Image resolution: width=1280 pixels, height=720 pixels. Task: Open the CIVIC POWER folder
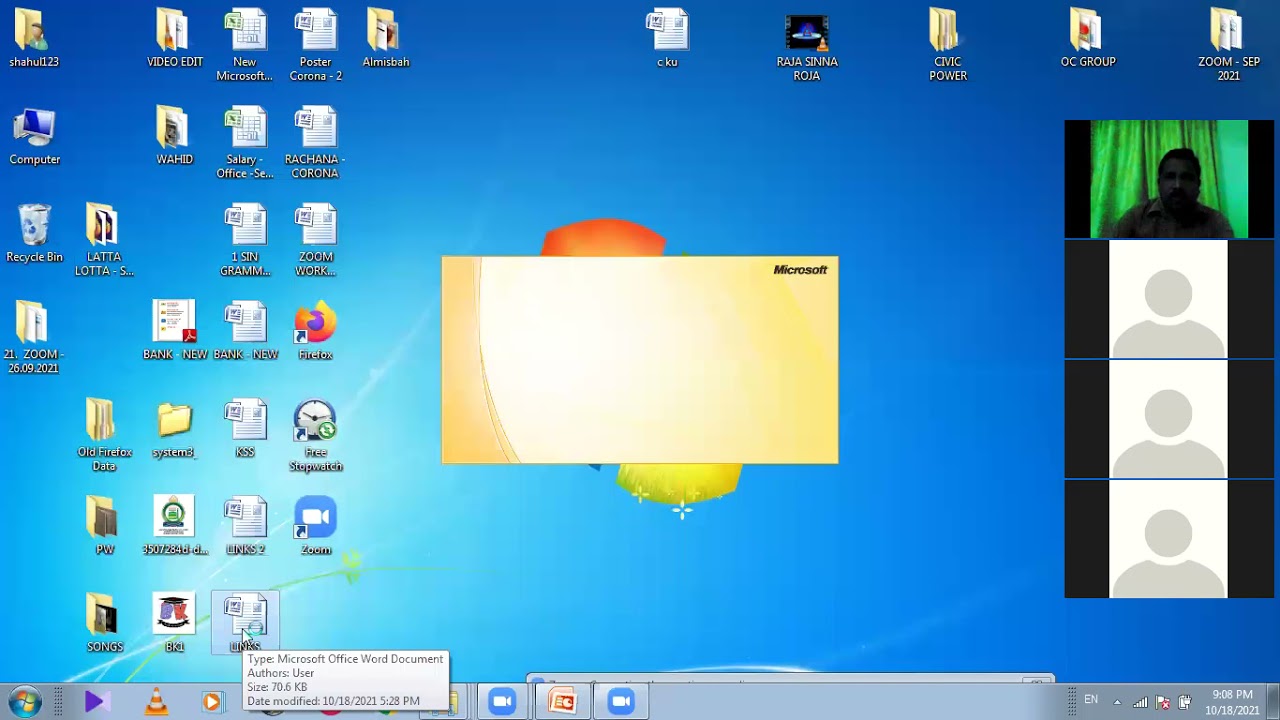point(947,46)
